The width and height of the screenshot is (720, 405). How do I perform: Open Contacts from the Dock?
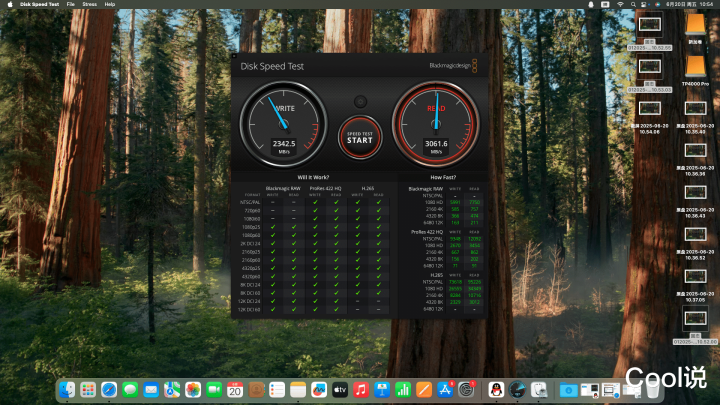[x=256, y=390]
